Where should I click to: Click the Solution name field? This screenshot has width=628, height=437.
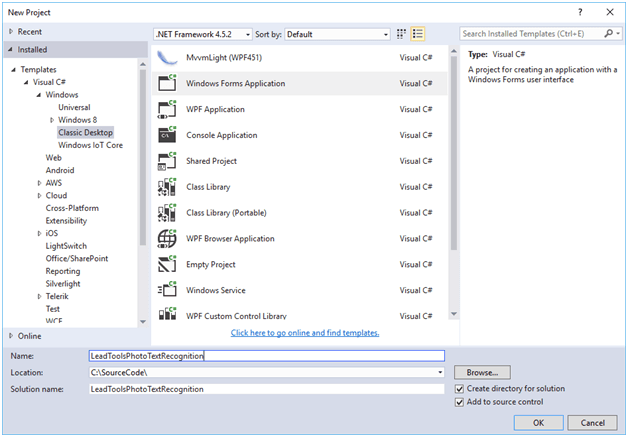pyautogui.click(x=267, y=389)
